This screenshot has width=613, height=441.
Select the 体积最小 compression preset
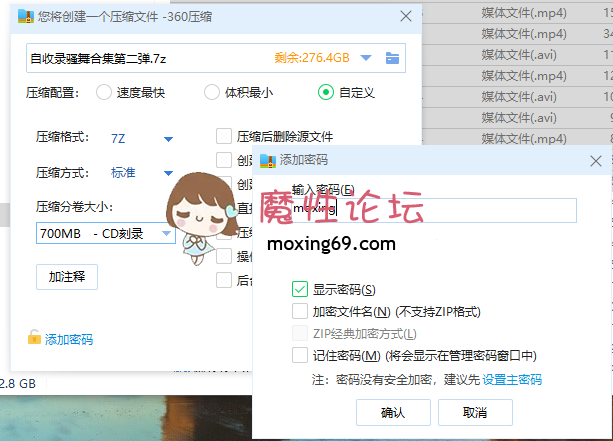pos(212,93)
